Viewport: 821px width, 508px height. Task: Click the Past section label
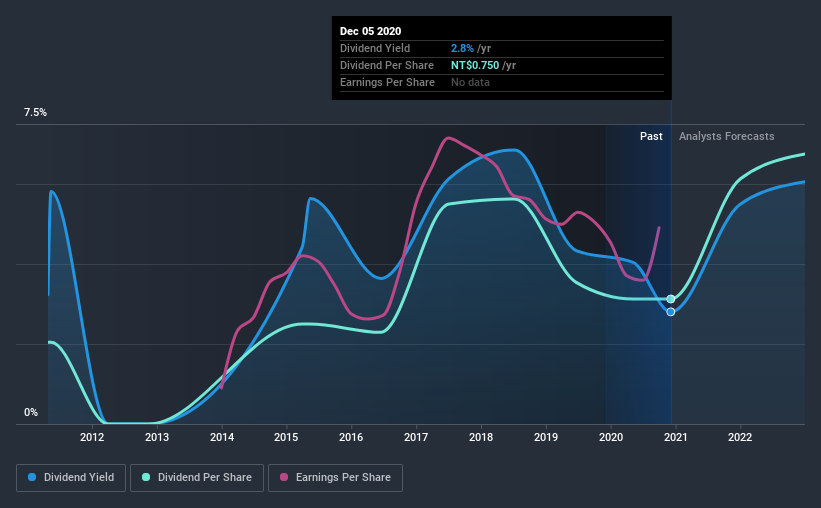click(x=651, y=136)
